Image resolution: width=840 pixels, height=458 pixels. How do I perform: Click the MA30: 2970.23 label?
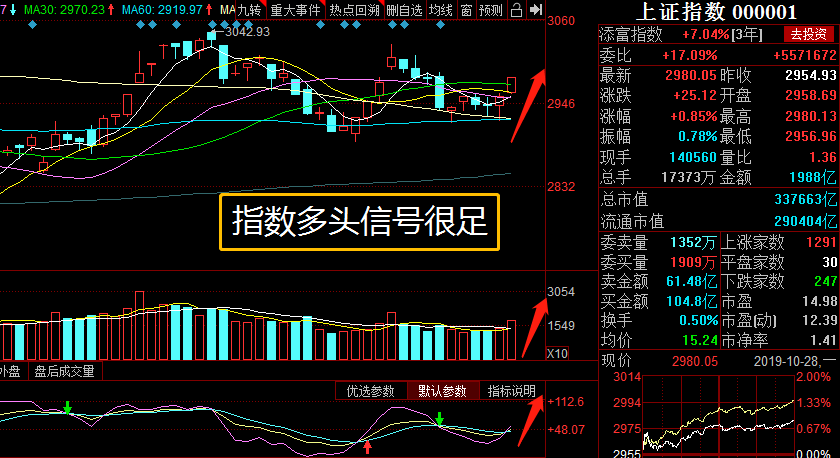(64, 9)
